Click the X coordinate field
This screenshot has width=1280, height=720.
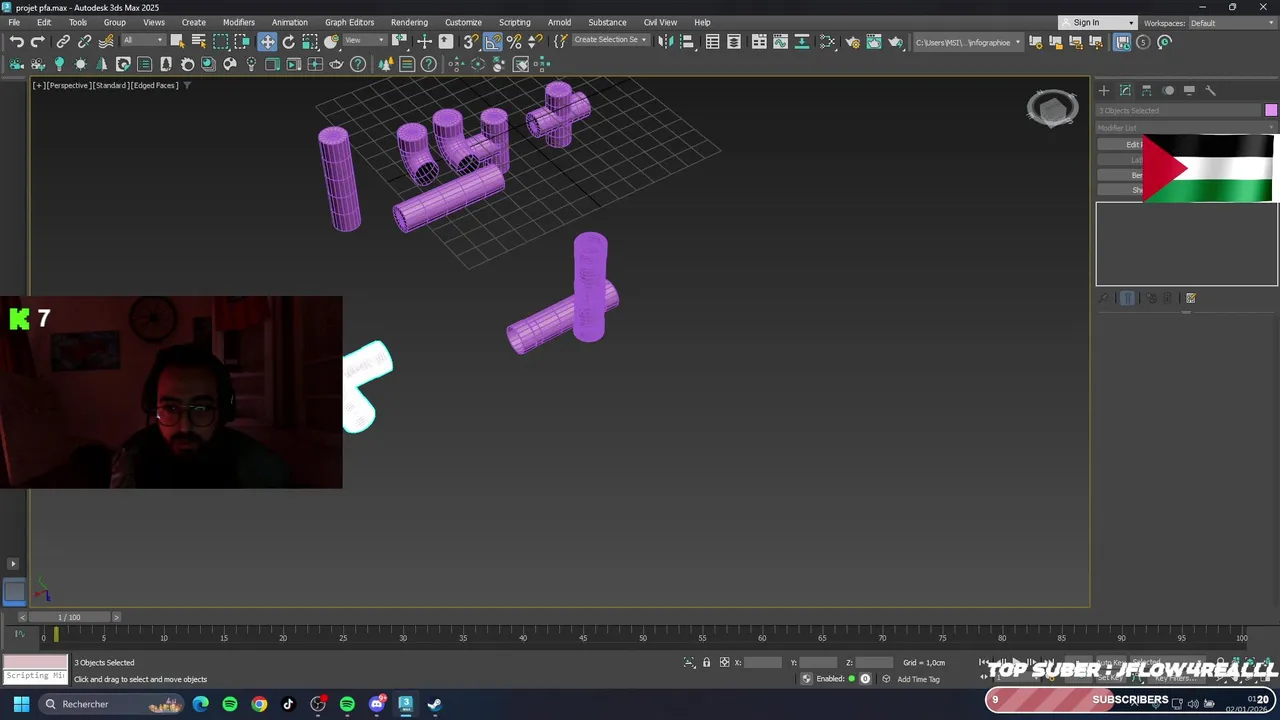pos(763,662)
